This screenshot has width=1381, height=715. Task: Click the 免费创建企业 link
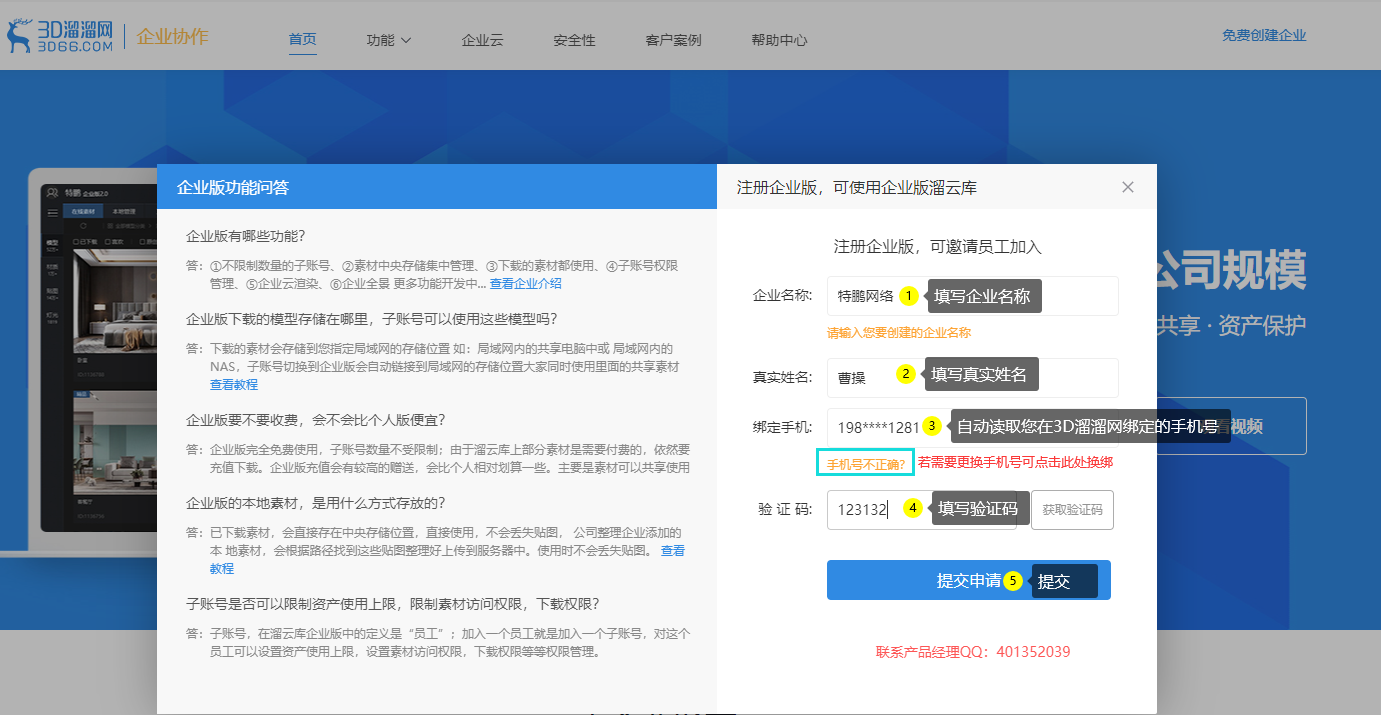tap(1264, 35)
